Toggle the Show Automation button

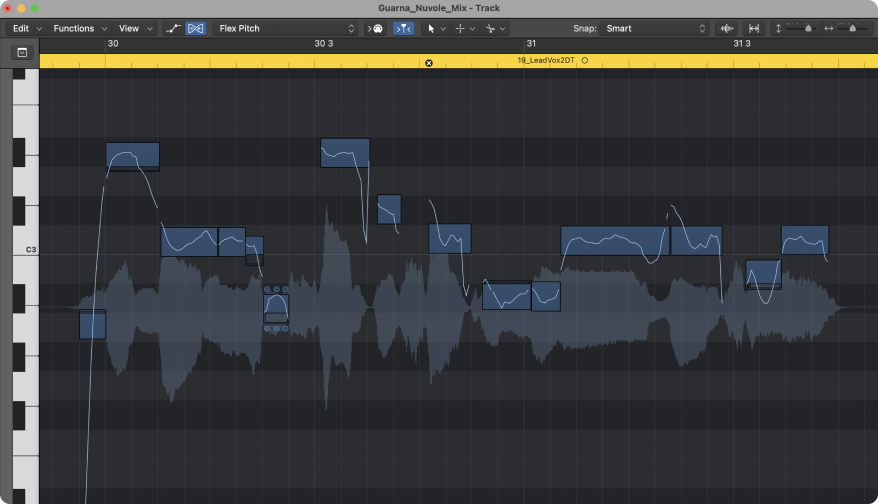coord(173,29)
